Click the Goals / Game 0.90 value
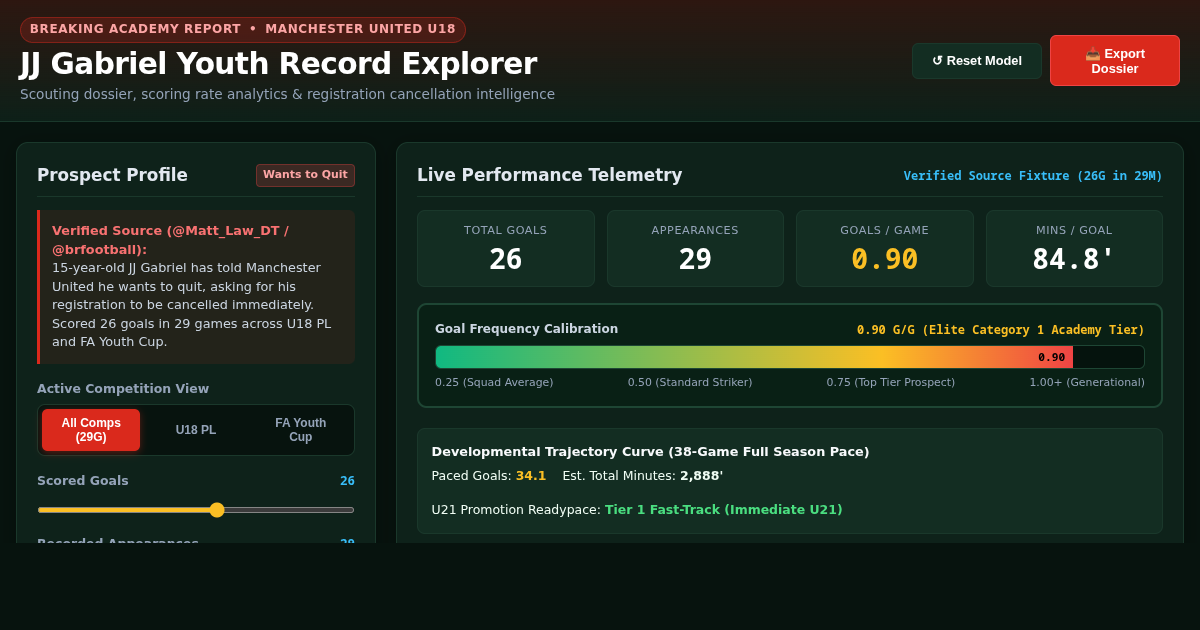1200x630 pixels. (884, 259)
